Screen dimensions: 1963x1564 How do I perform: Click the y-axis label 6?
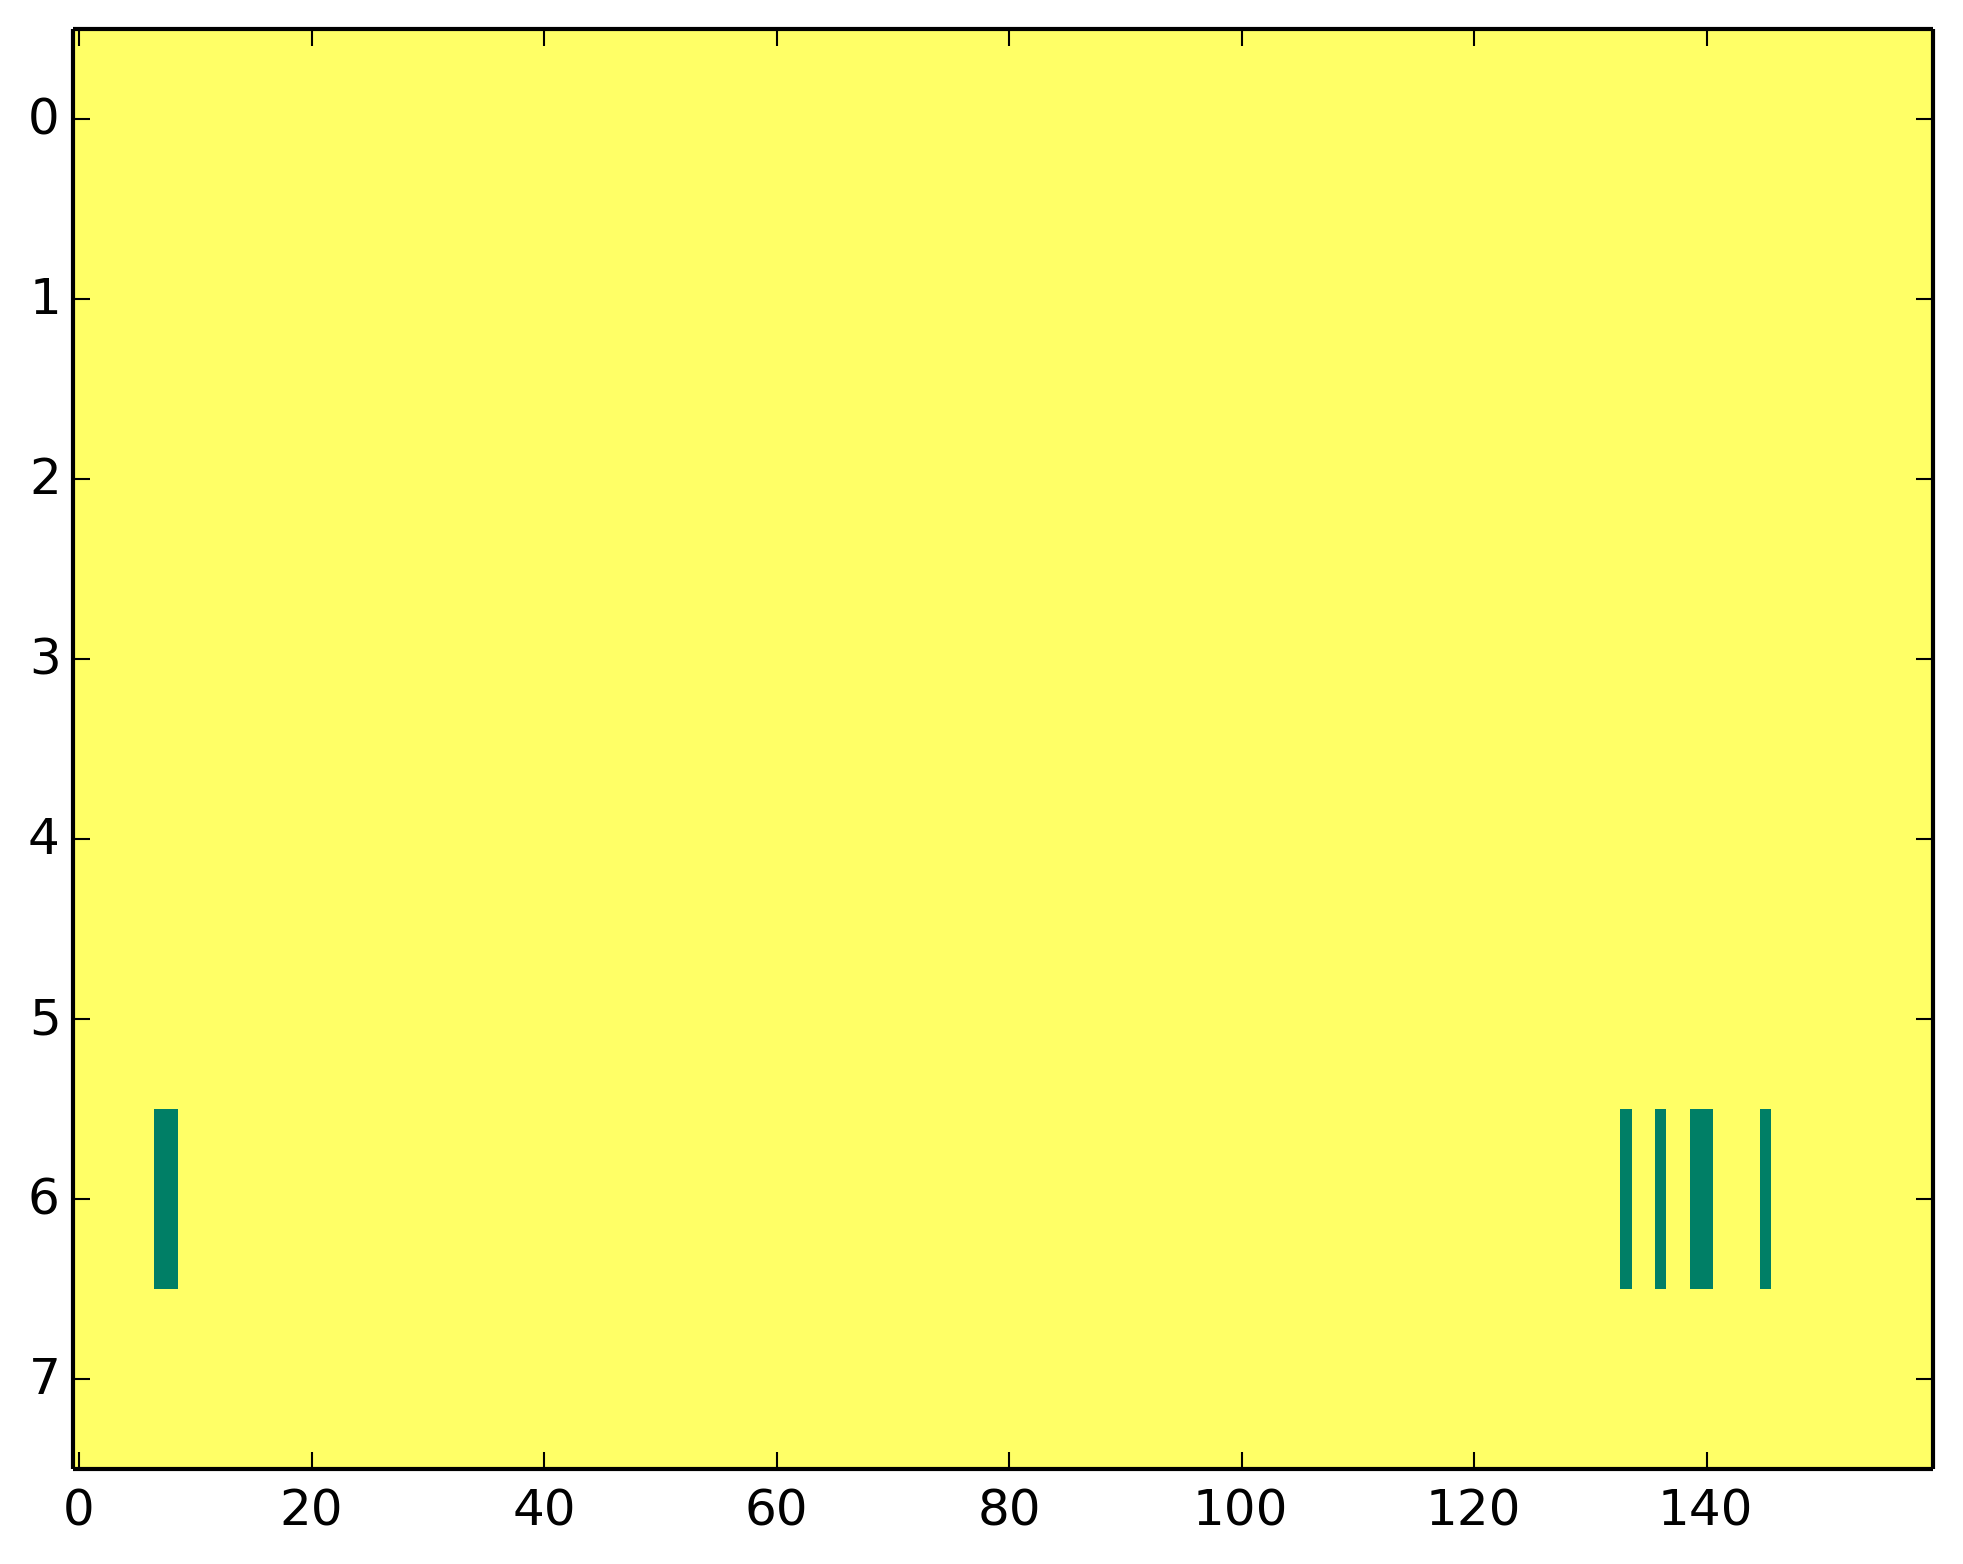45,1198
